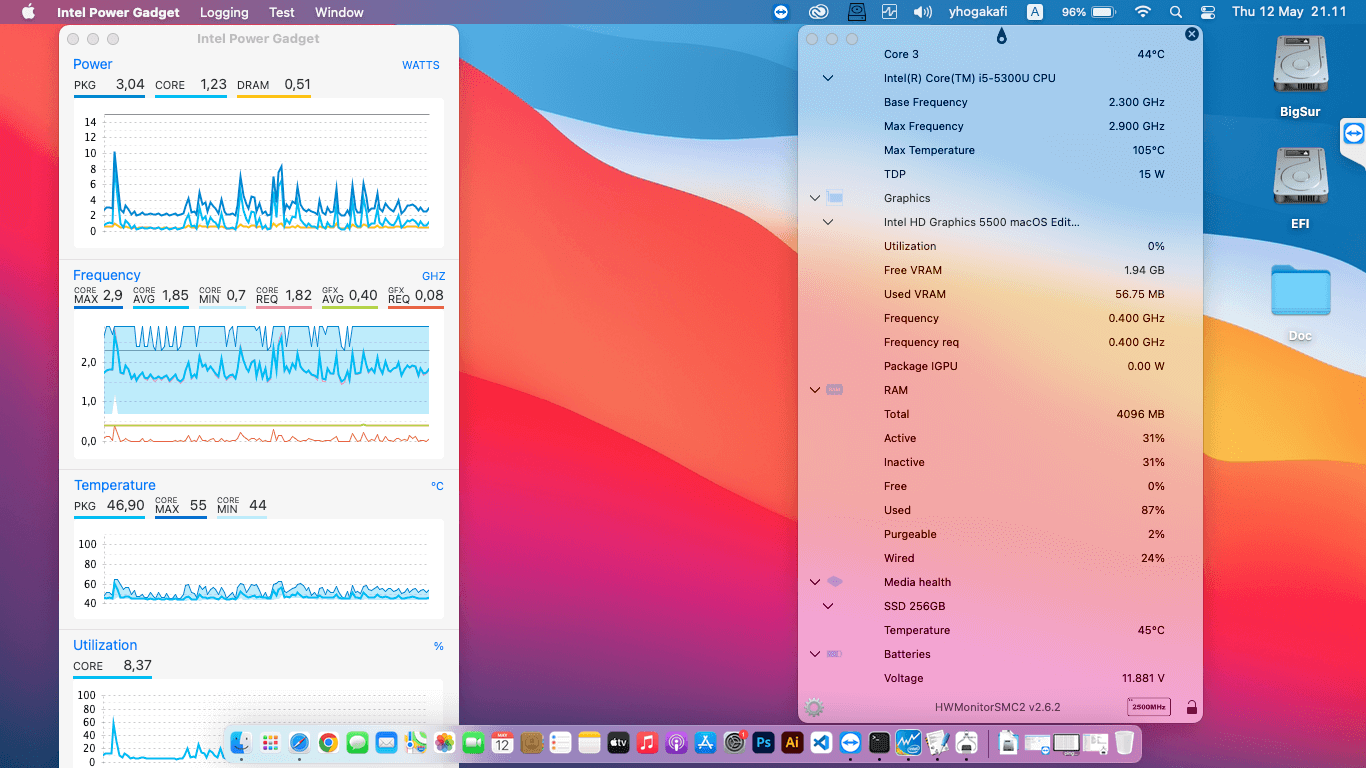Open the Window menu

[339, 12]
